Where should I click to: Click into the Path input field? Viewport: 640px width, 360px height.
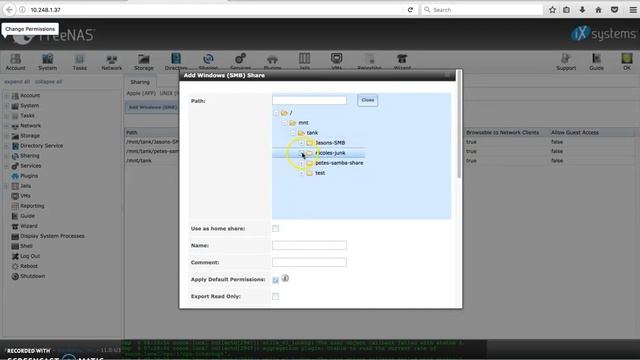309,100
